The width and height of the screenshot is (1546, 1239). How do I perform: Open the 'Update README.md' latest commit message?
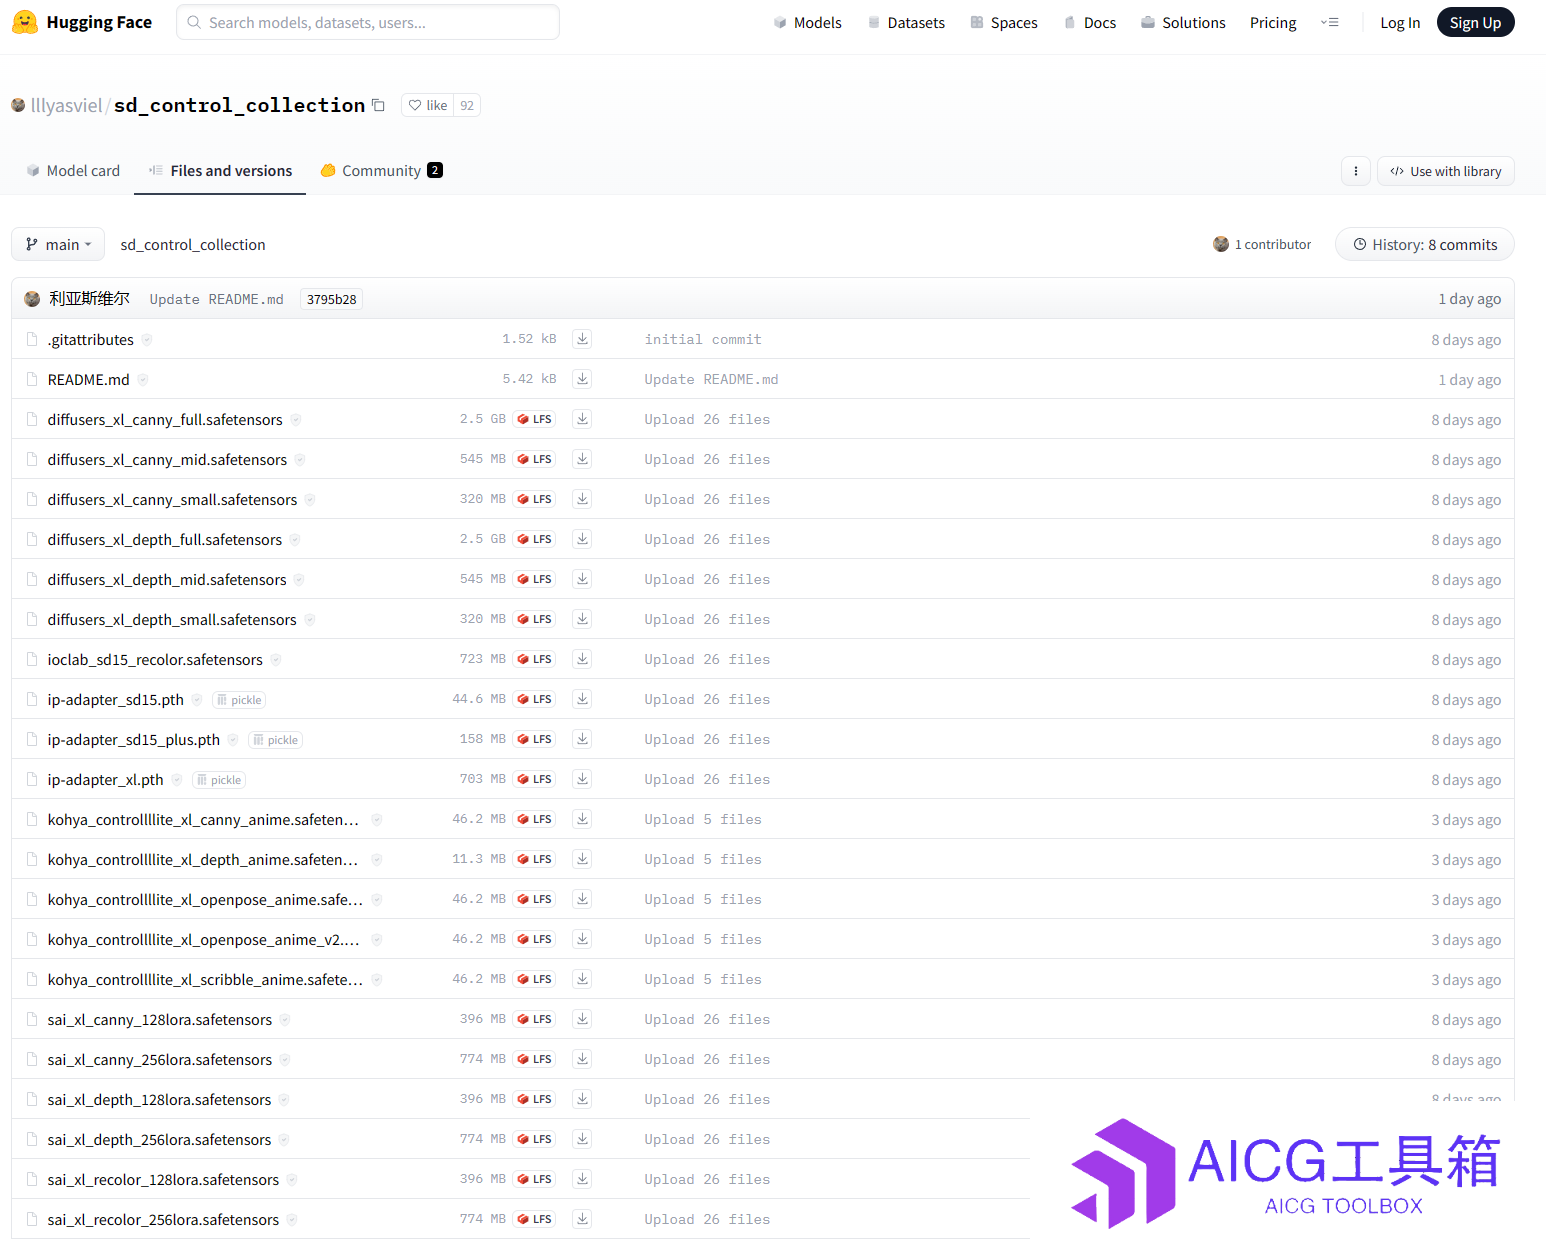point(217,299)
